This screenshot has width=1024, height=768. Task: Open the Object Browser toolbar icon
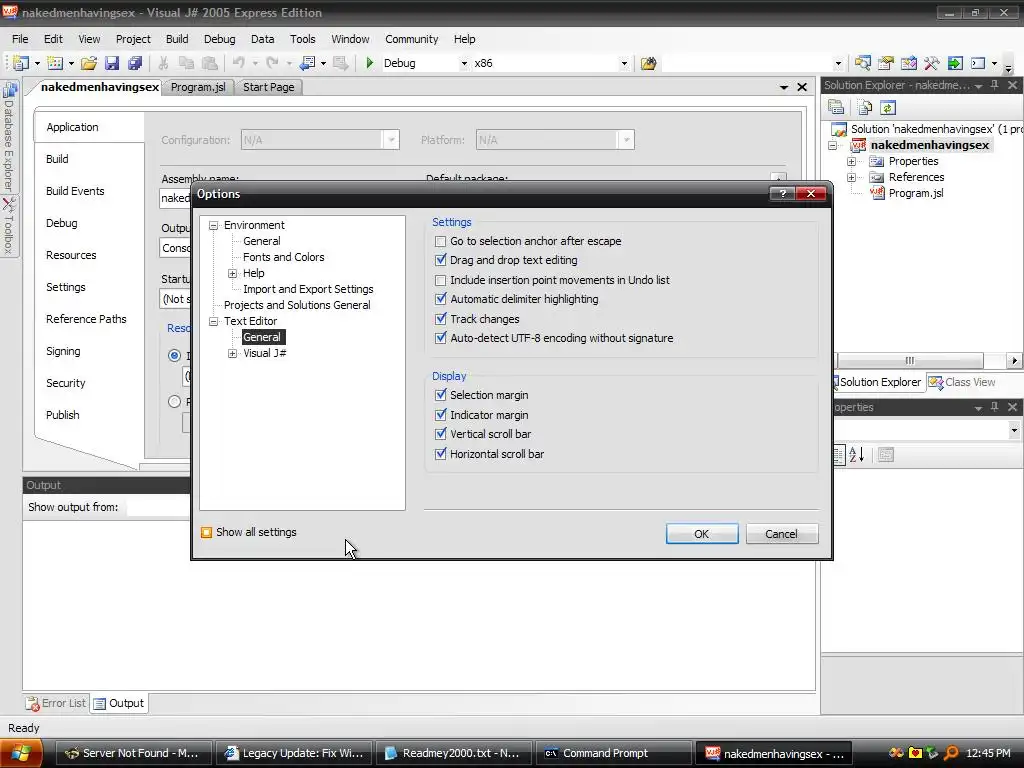(908, 63)
